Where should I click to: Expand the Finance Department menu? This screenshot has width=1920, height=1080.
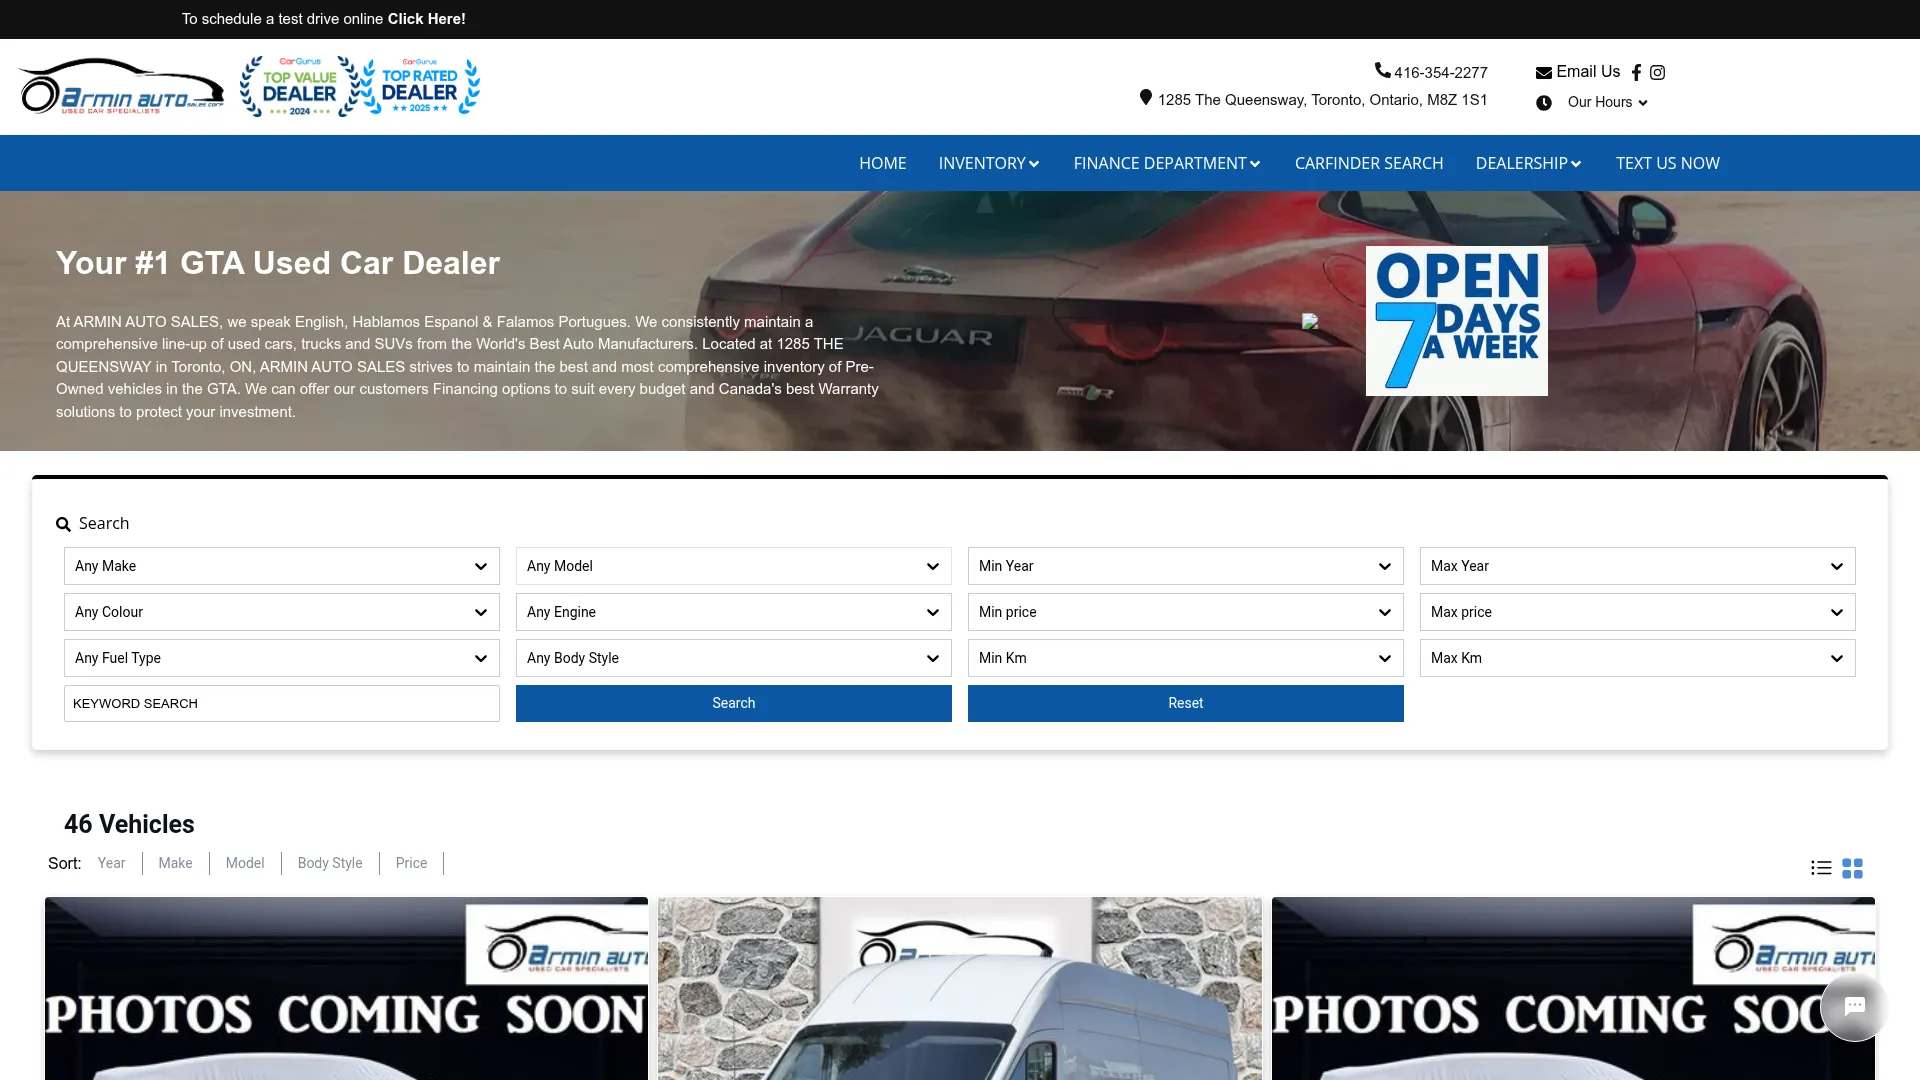(x=1167, y=163)
